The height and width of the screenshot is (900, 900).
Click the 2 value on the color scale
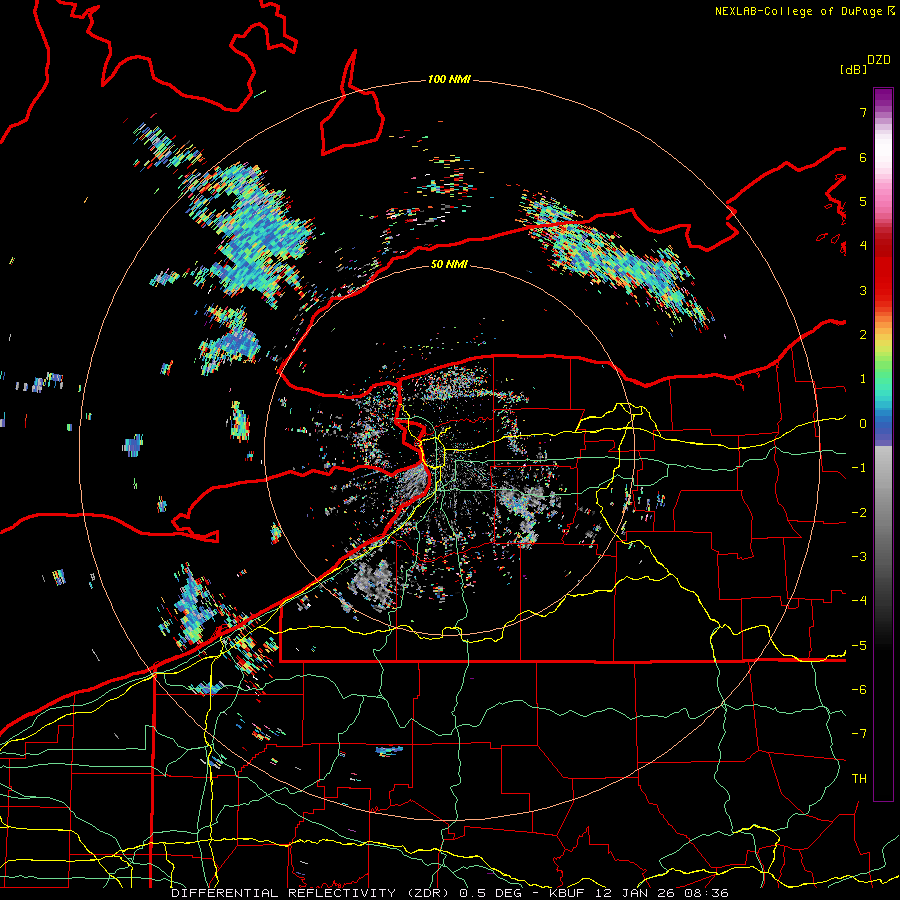863,335
